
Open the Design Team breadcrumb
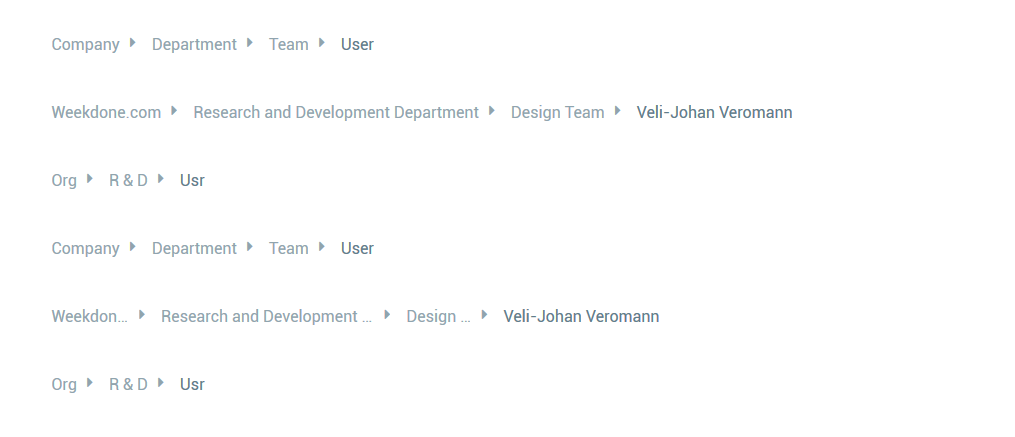(x=557, y=113)
